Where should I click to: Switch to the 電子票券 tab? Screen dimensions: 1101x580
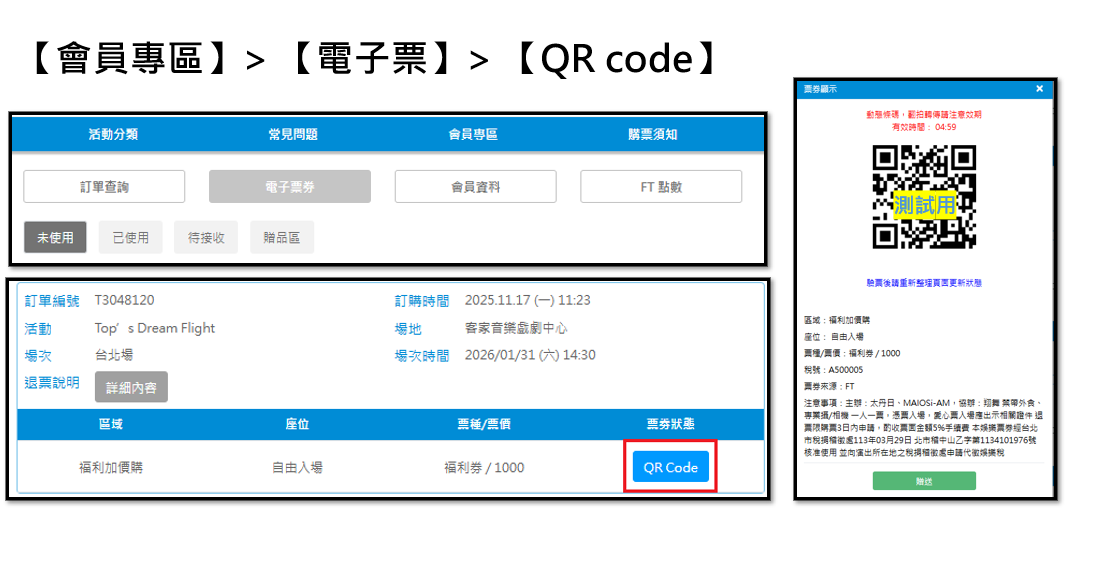click(x=290, y=187)
